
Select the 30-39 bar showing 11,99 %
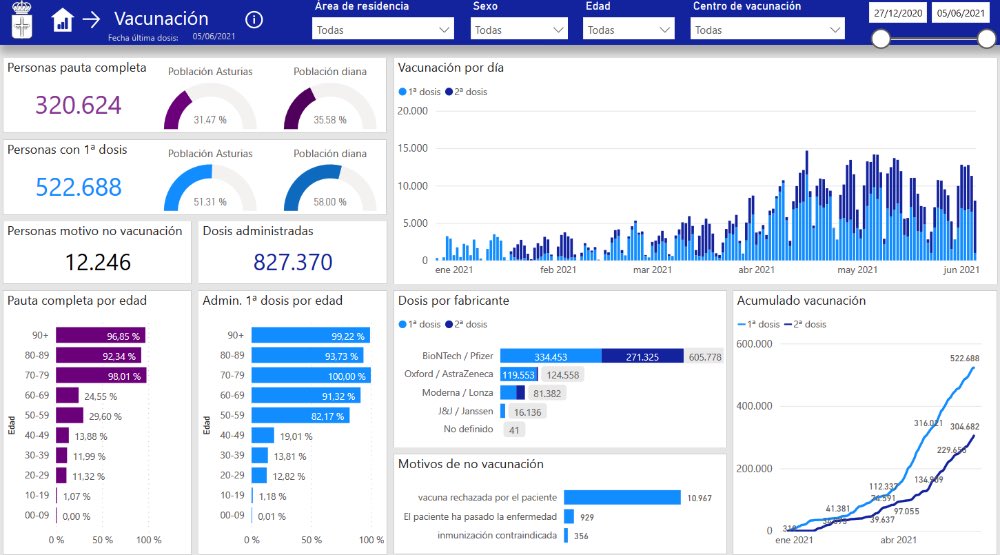coord(61,455)
